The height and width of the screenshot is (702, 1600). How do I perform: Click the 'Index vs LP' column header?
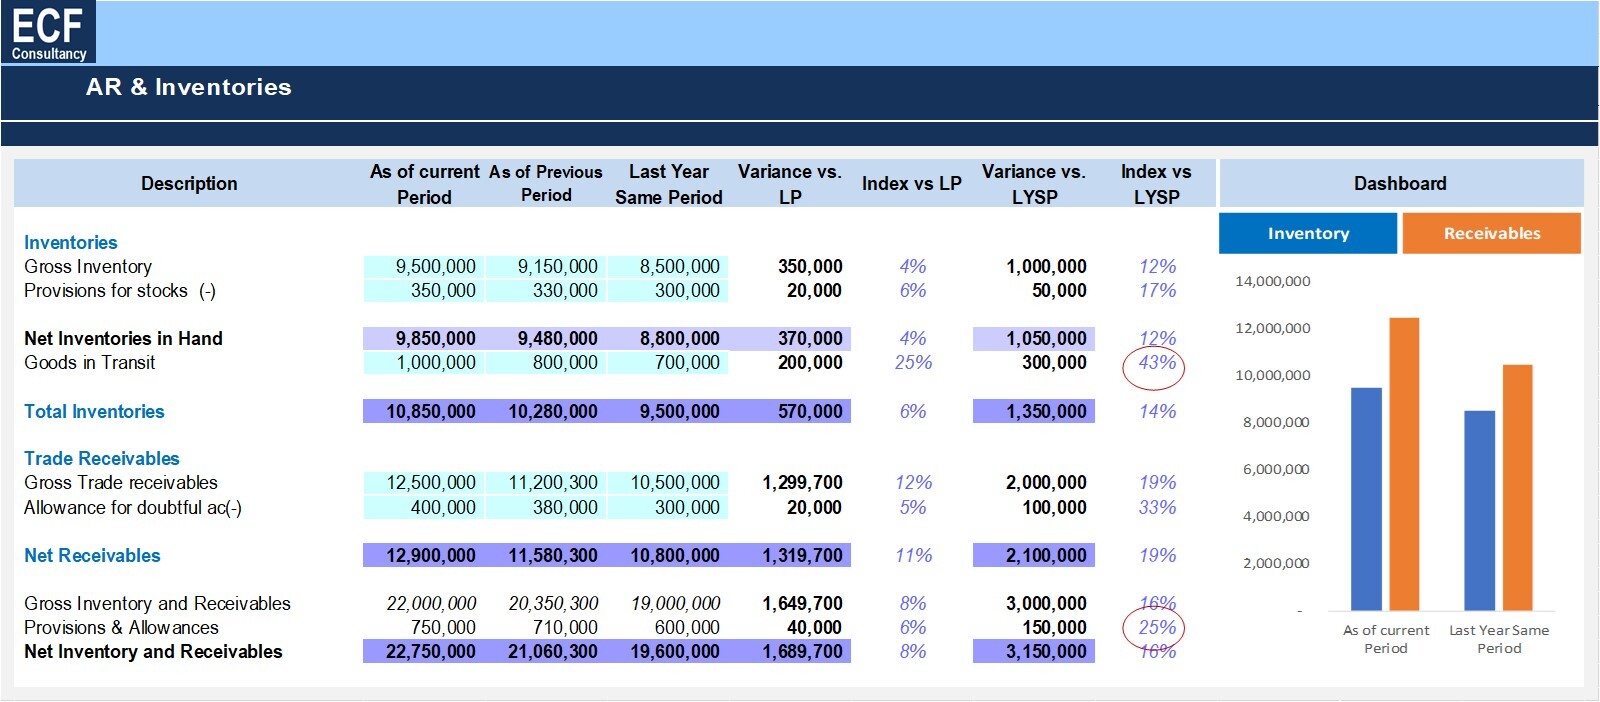[x=912, y=183]
